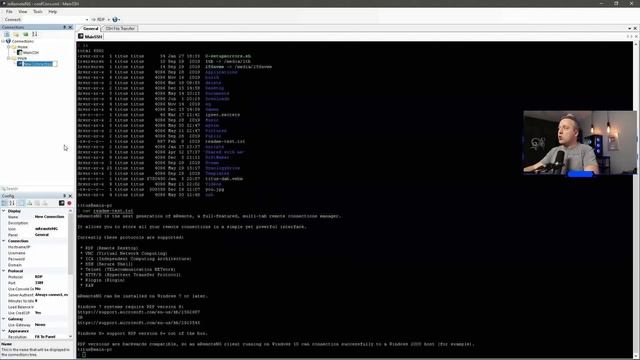
Task: Click the Minutes to Idle value
Action: pos(36,301)
